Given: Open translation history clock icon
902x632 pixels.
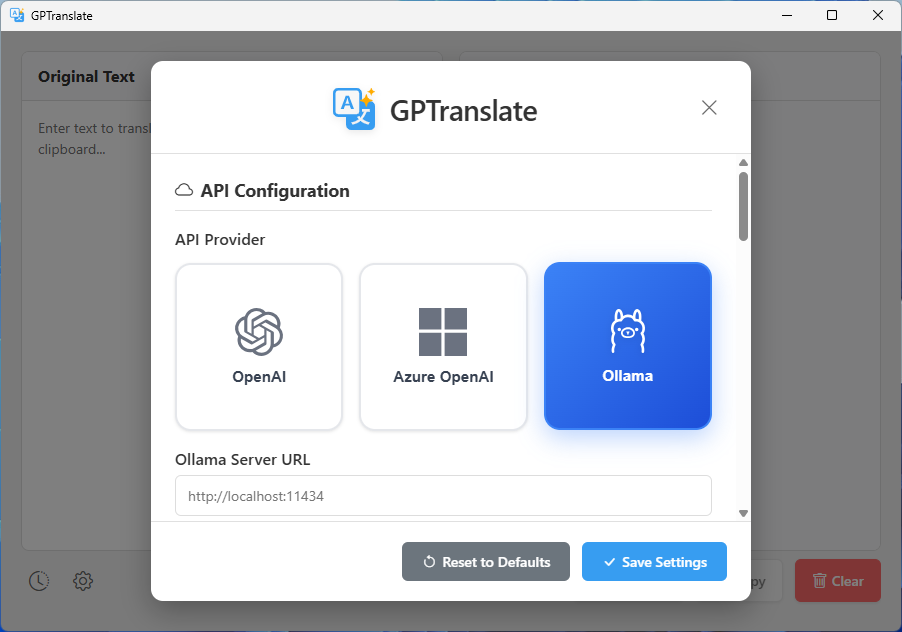Looking at the screenshot, I should [x=39, y=581].
